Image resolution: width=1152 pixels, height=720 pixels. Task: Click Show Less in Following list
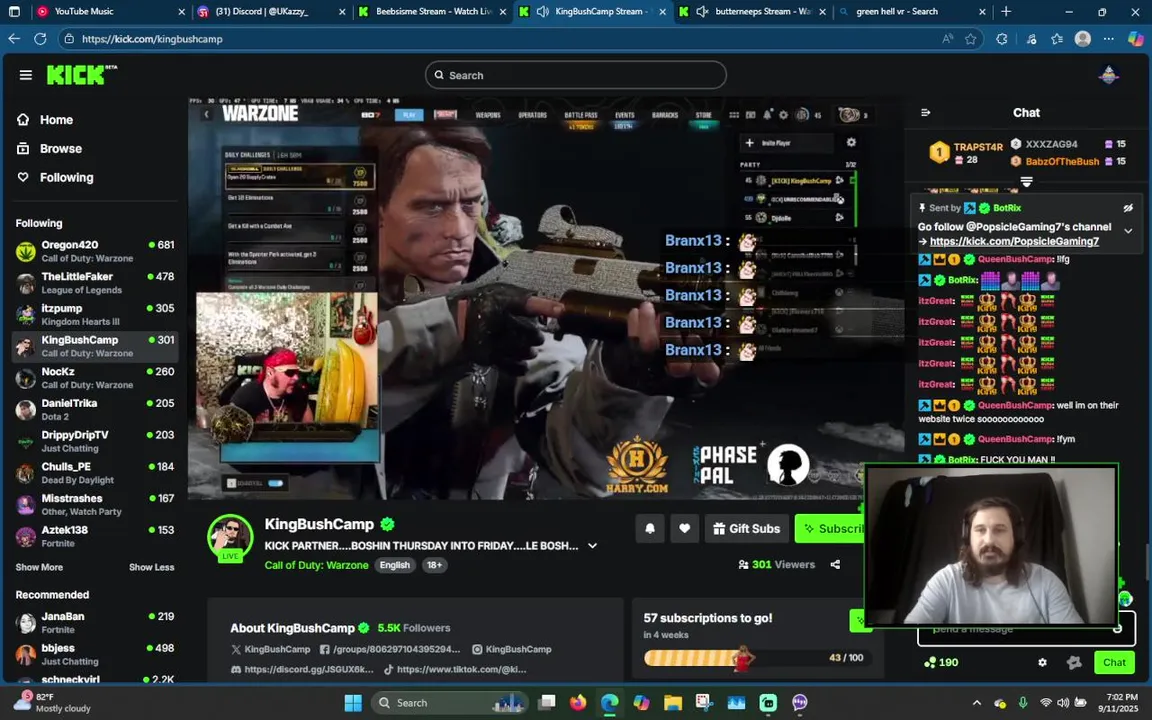click(151, 567)
